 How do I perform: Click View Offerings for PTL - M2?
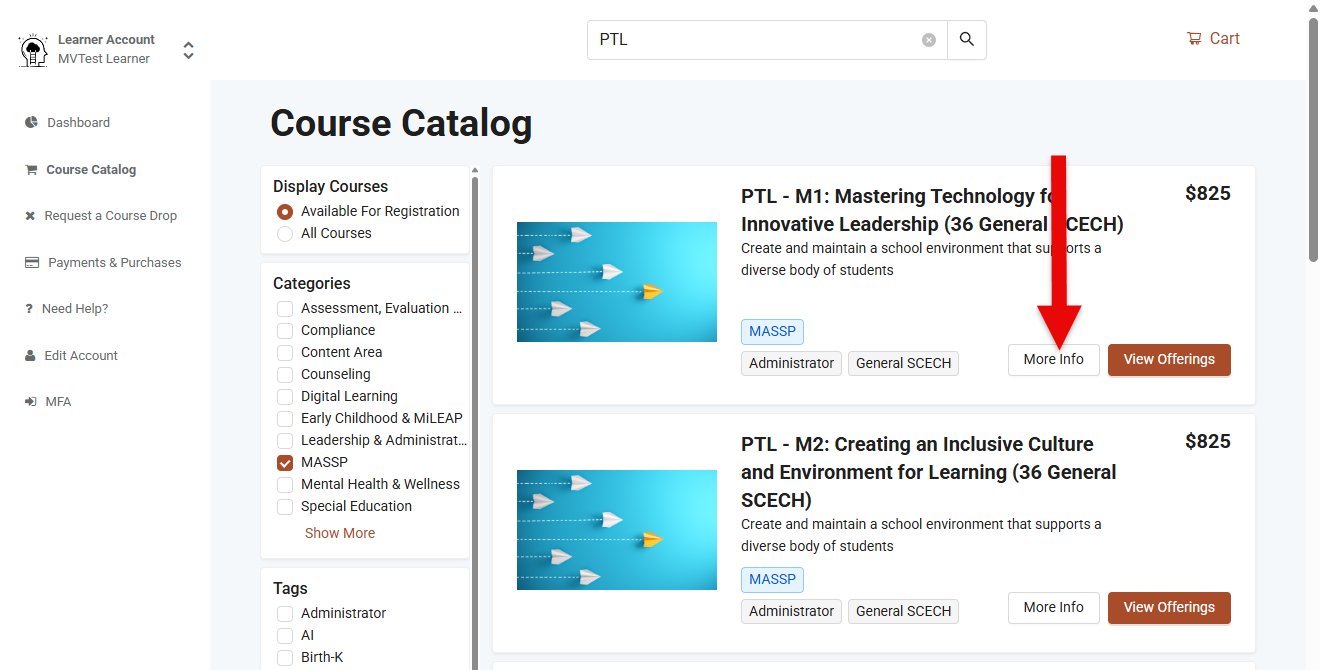pyautogui.click(x=1169, y=608)
